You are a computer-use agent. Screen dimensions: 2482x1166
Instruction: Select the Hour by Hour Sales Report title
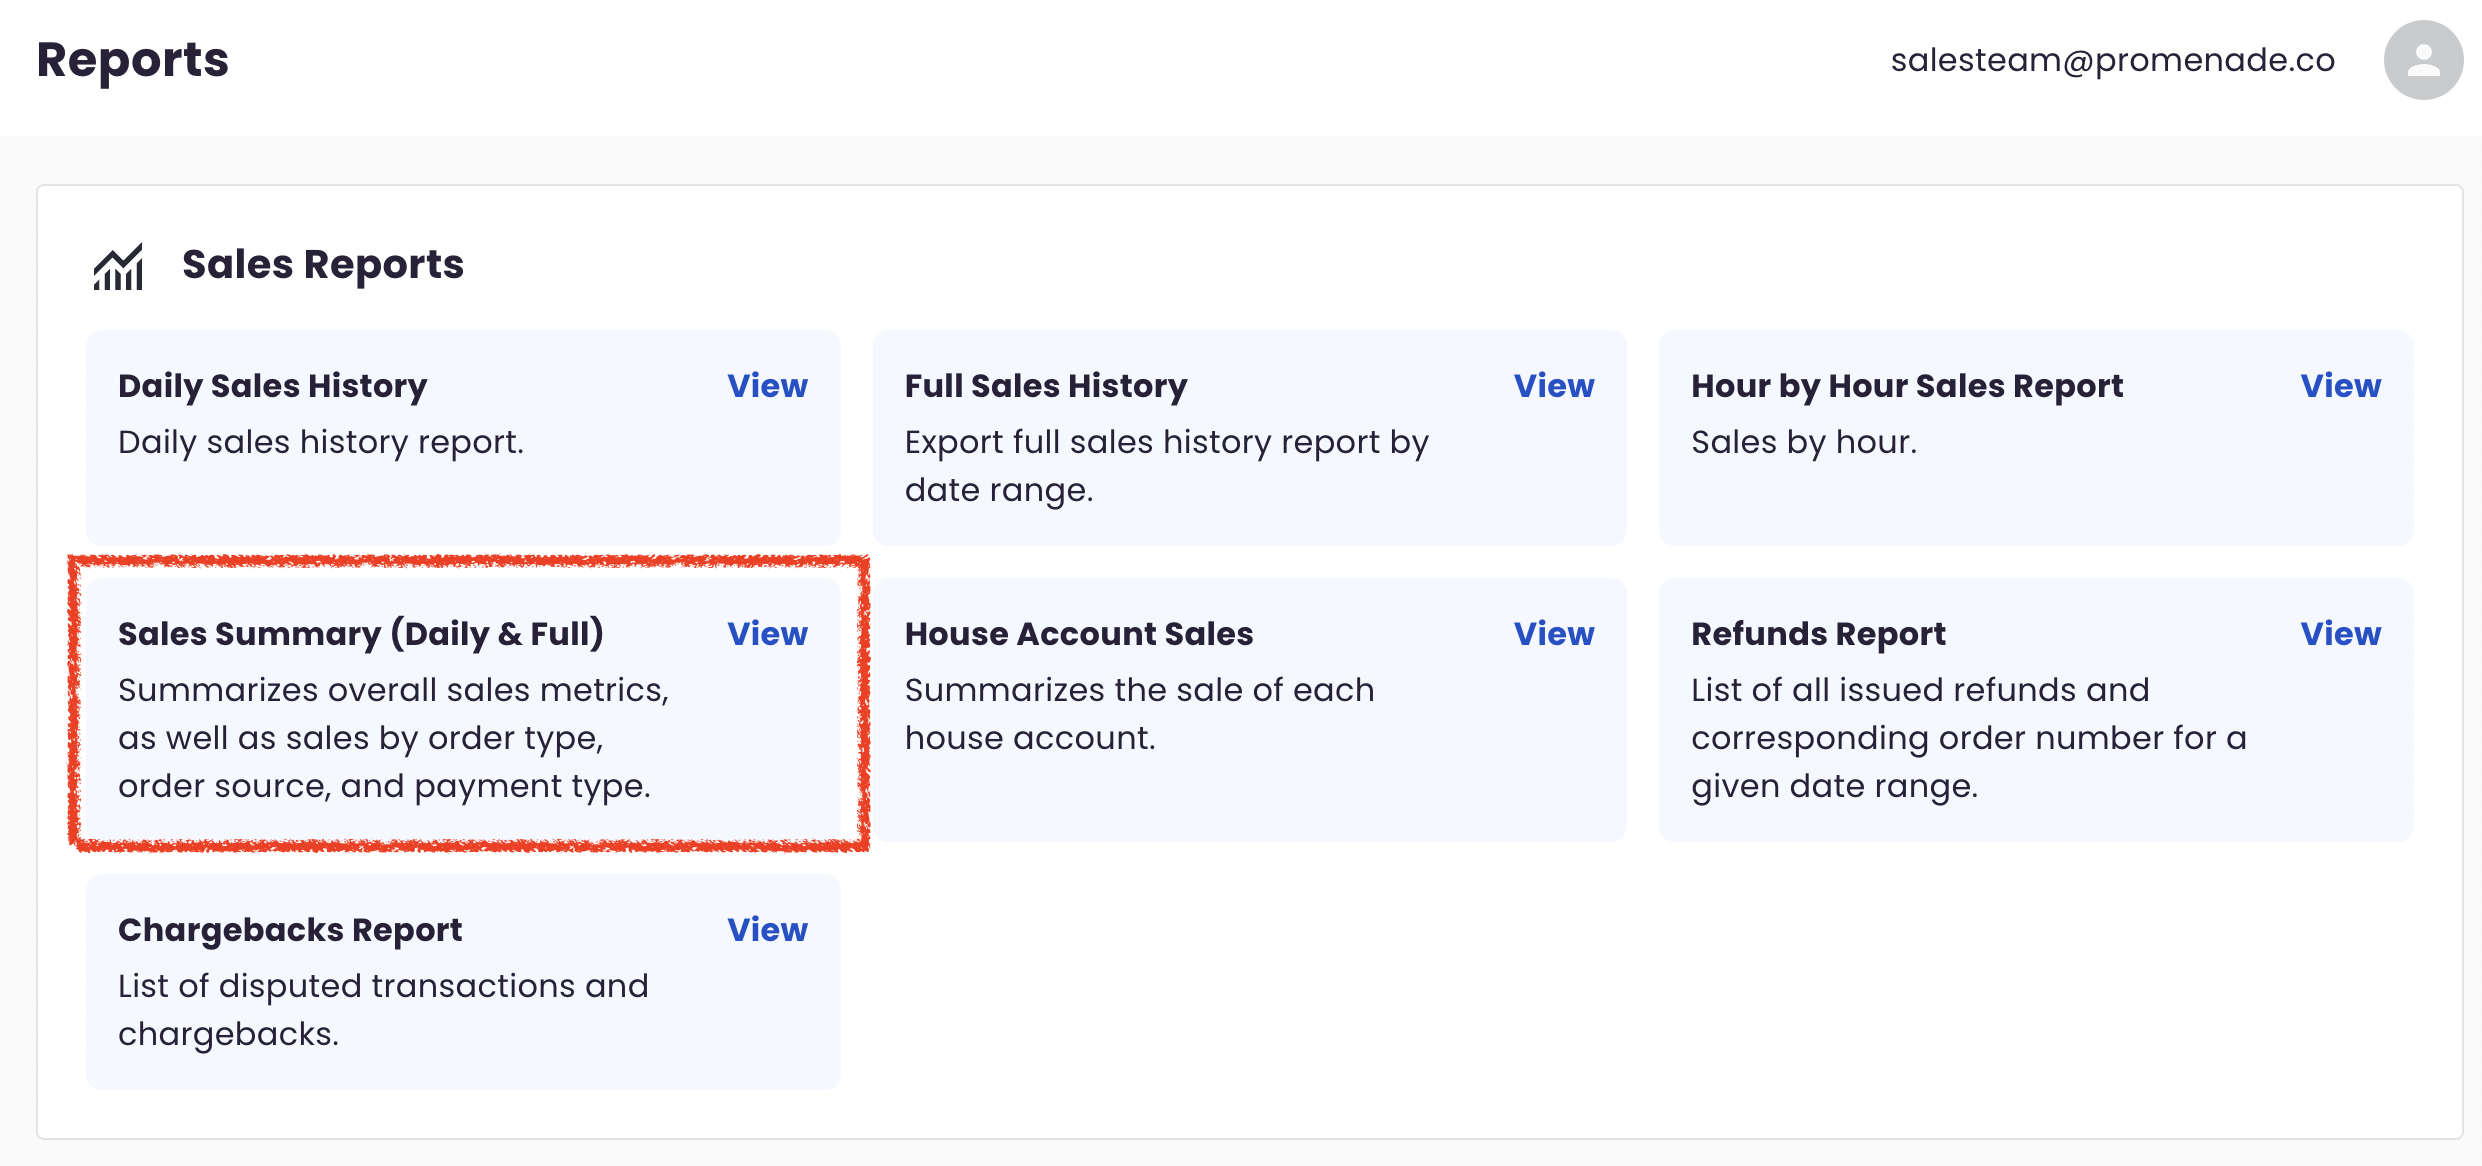coord(1907,386)
